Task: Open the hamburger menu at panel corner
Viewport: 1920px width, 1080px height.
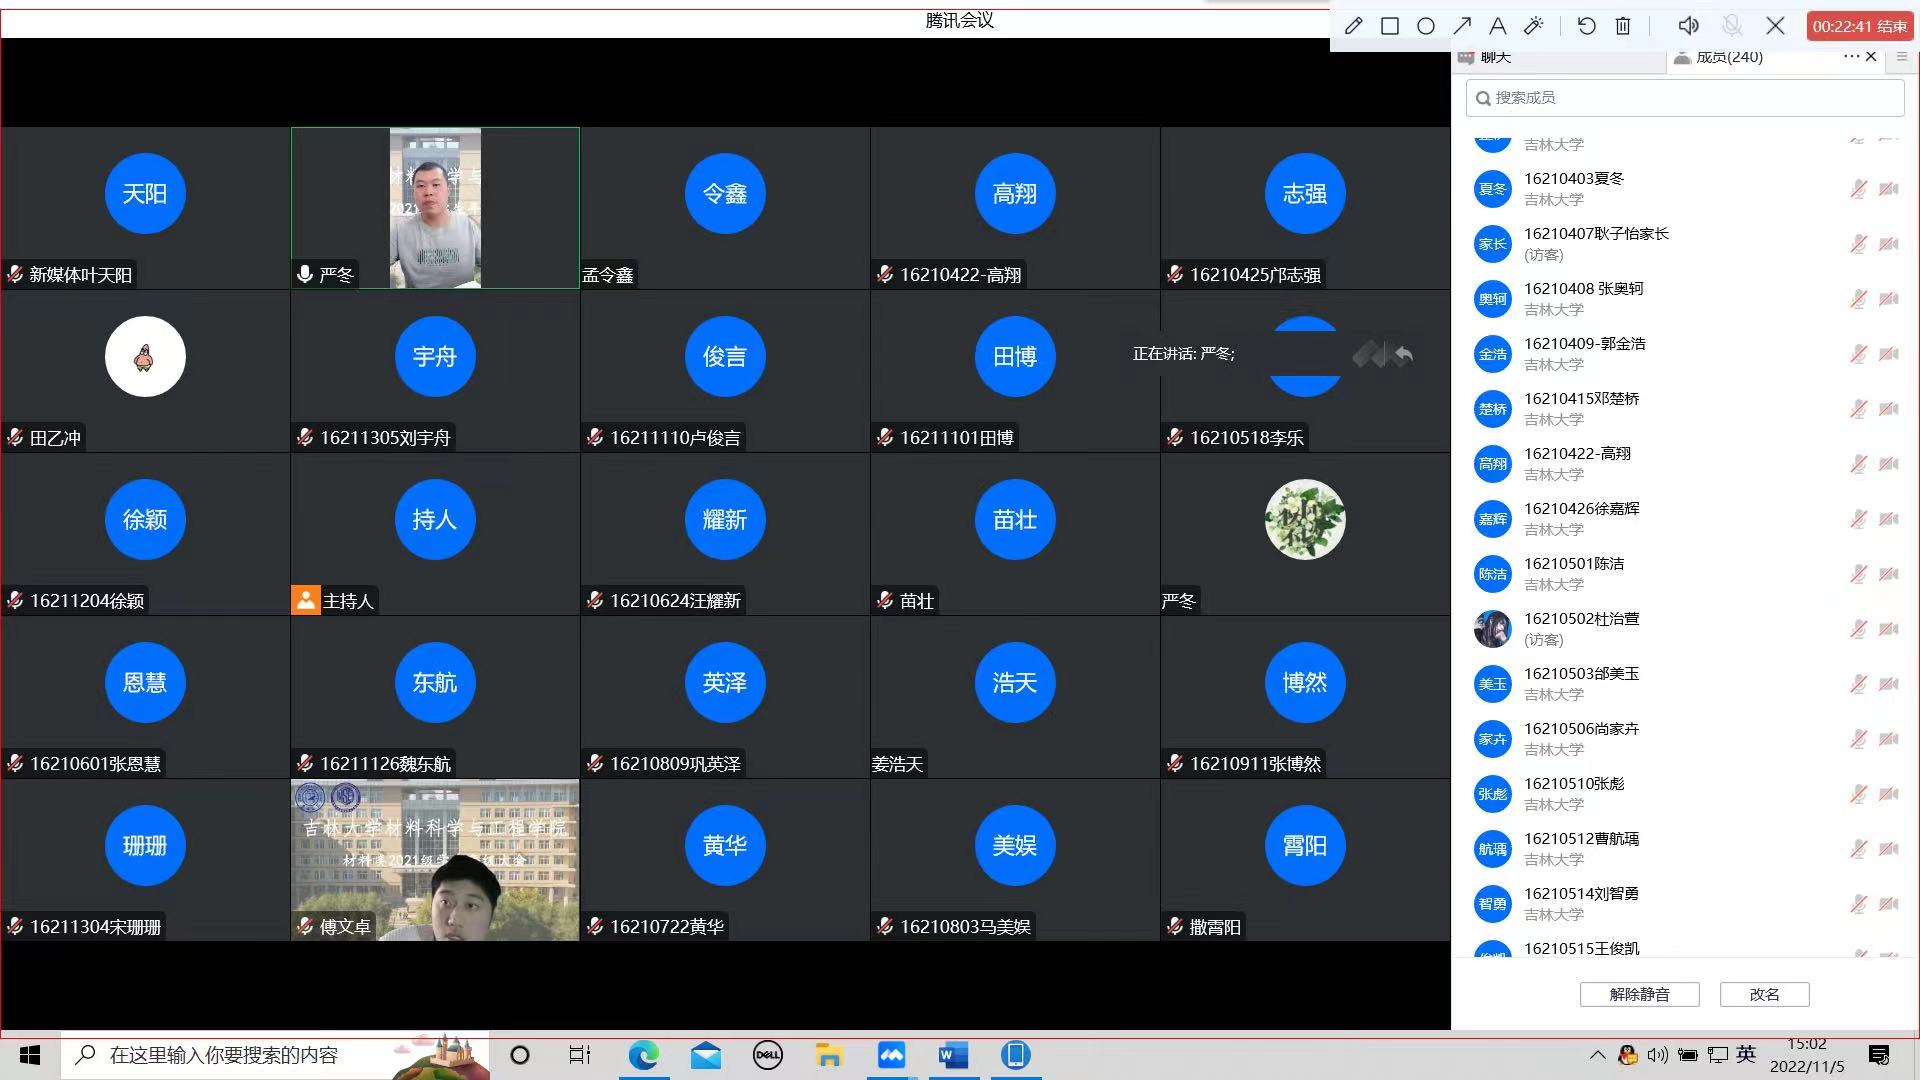Action: pyautogui.click(x=1902, y=57)
